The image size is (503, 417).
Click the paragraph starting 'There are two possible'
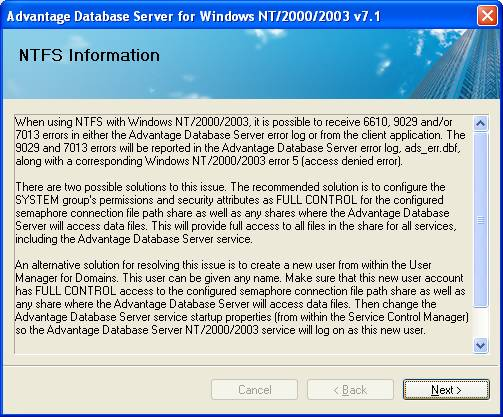tap(236, 213)
